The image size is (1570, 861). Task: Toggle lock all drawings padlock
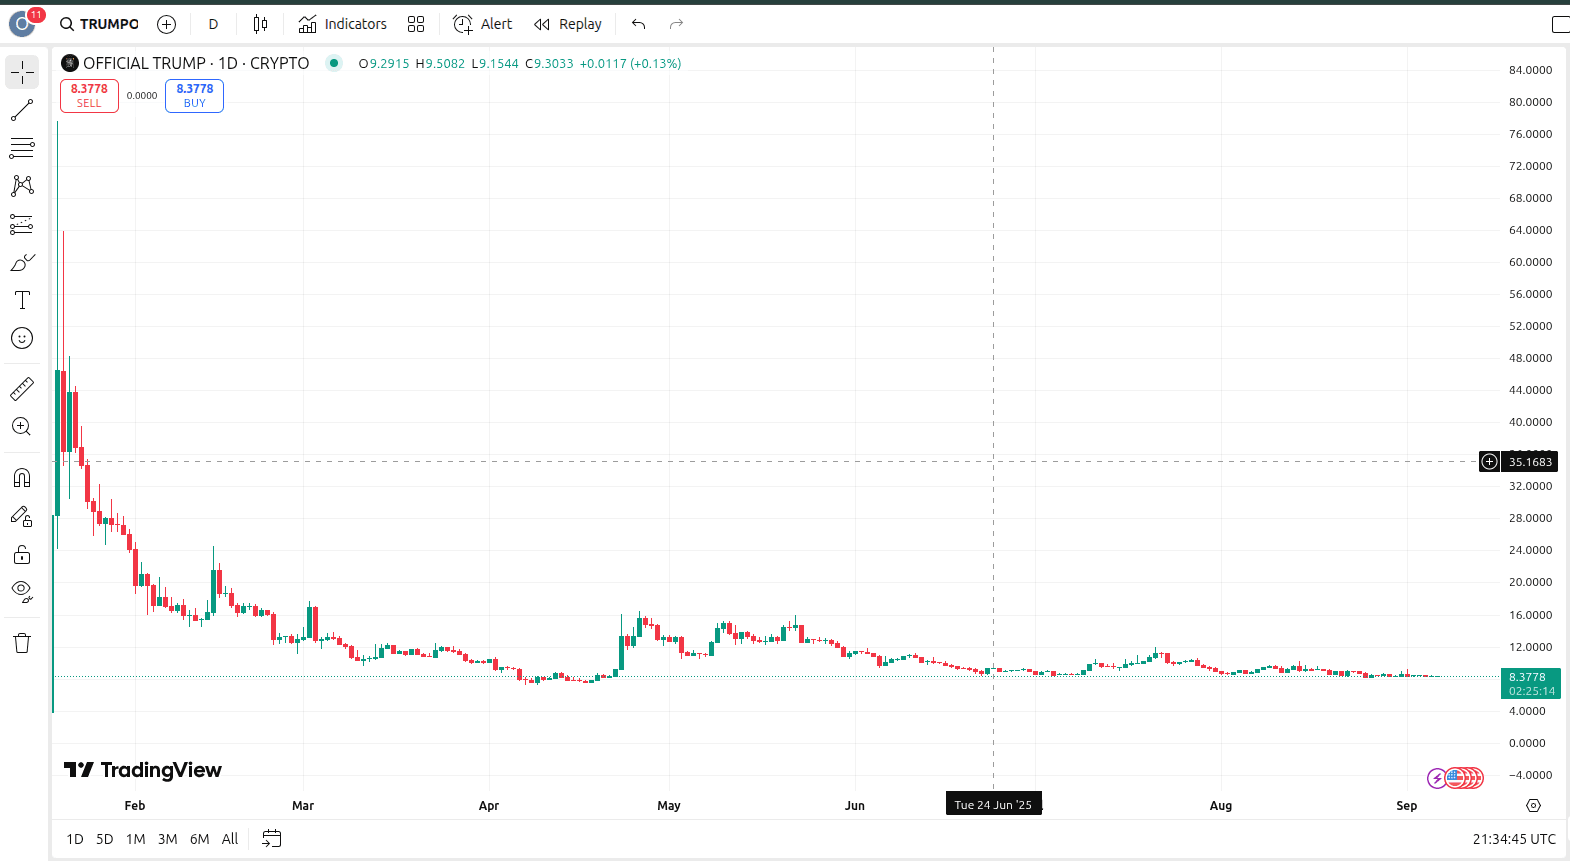coord(22,554)
